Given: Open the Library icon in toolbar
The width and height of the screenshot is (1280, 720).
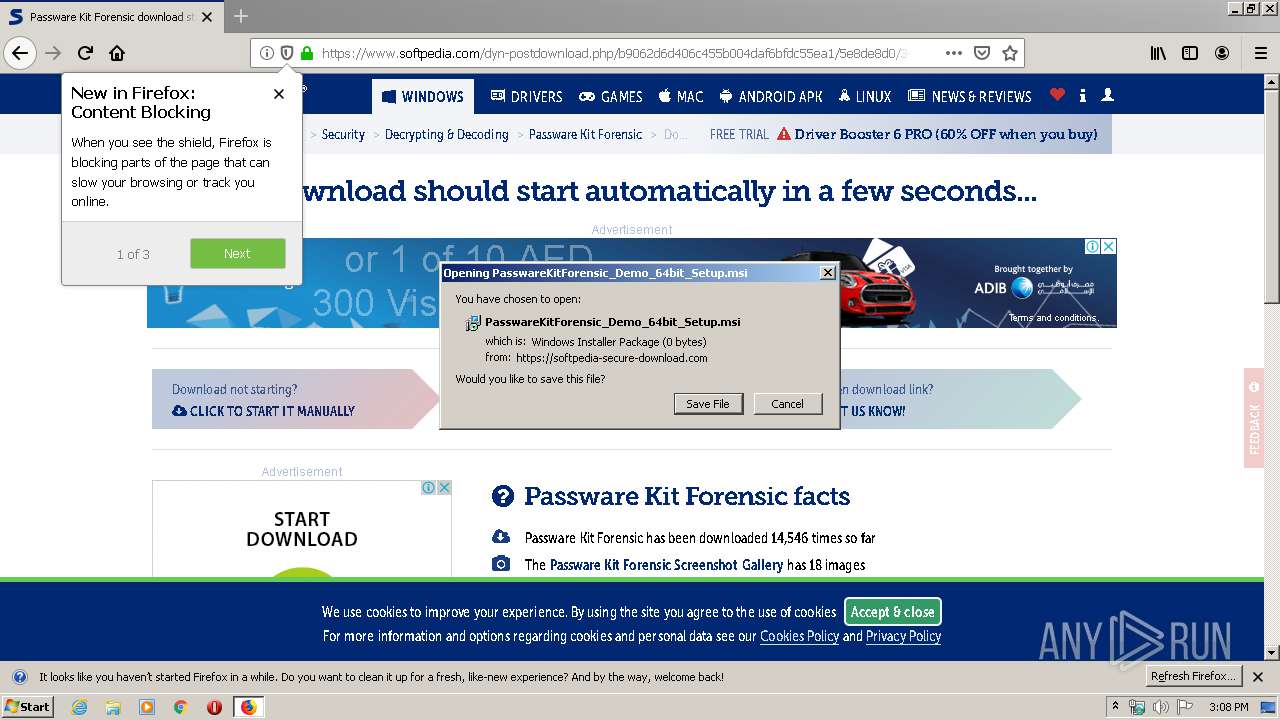Looking at the screenshot, I should click(x=1158, y=53).
